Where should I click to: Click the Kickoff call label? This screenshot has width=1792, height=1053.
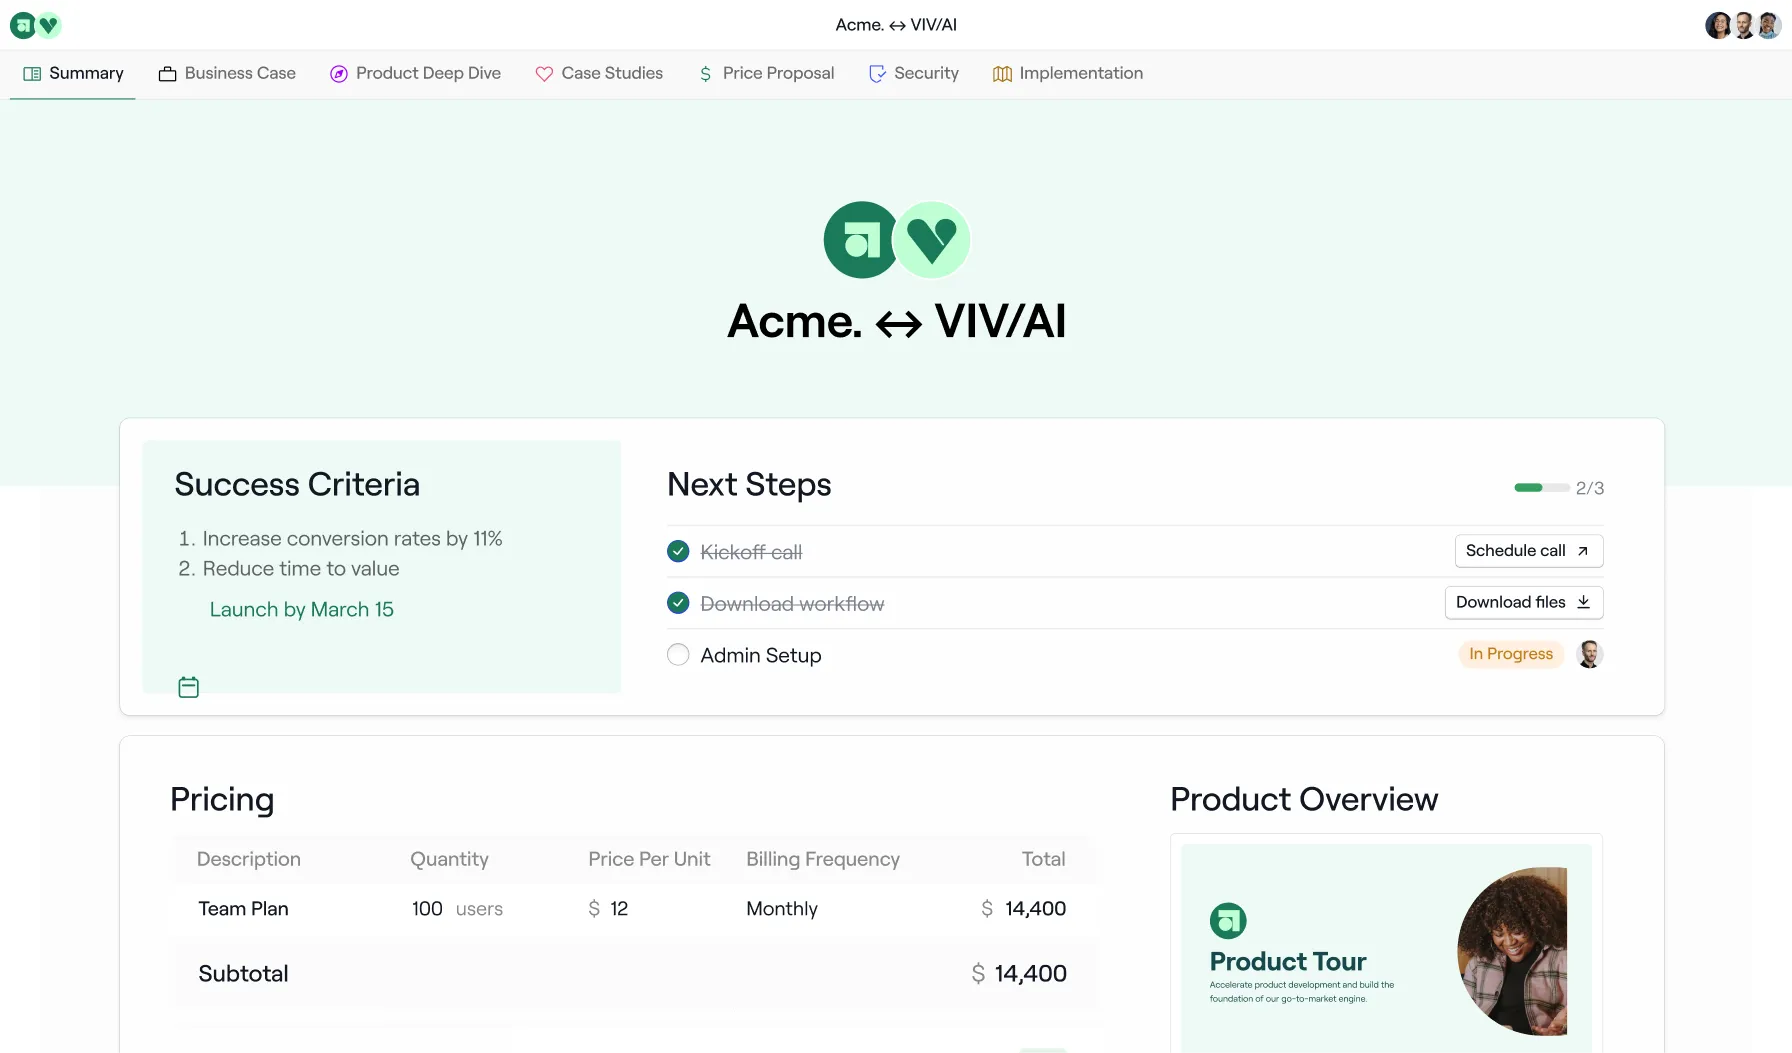[x=751, y=552]
